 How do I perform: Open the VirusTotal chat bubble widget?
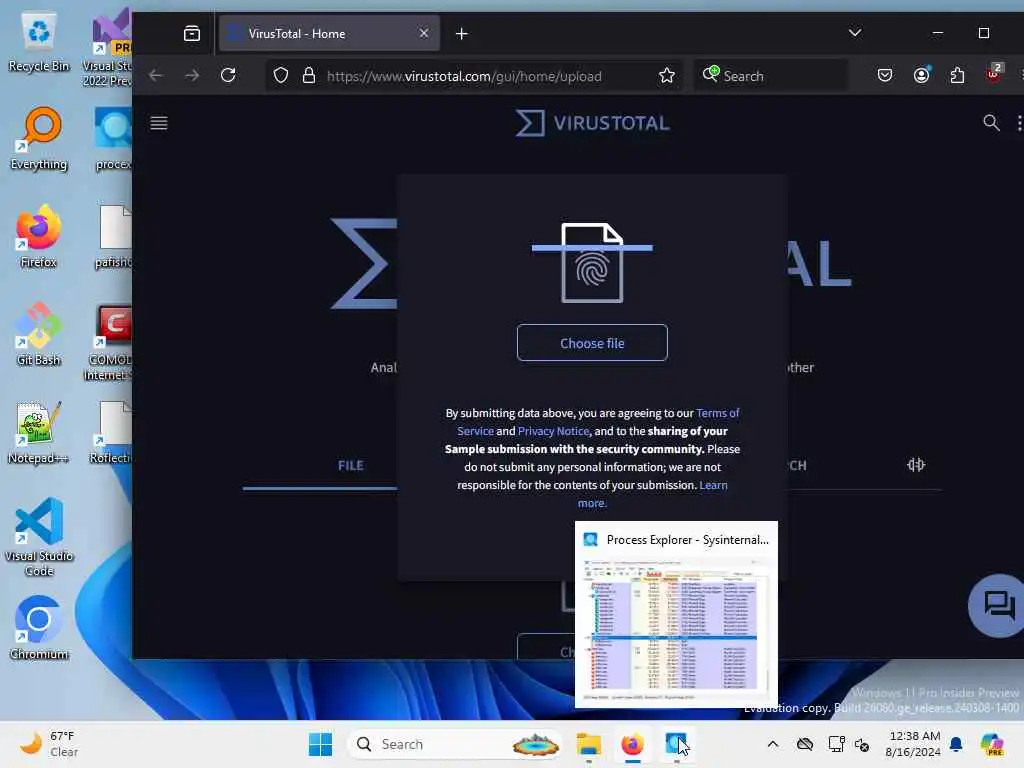(x=997, y=605)
